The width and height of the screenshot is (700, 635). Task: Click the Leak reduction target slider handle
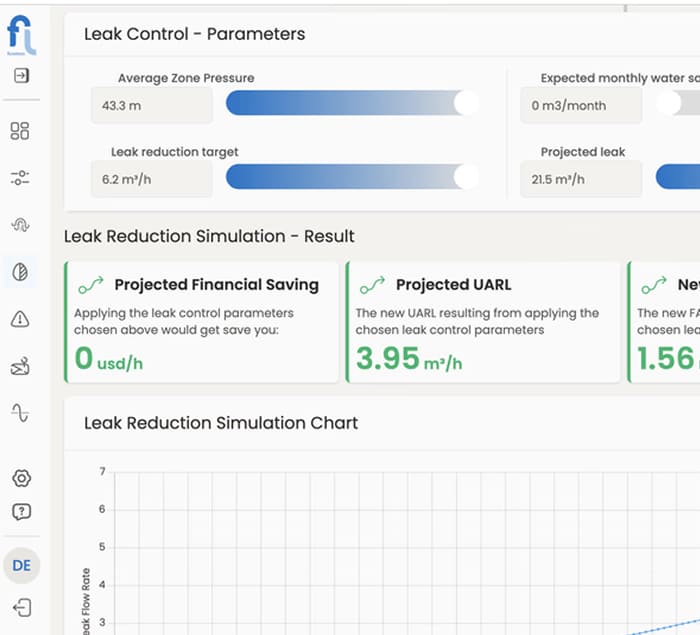click(467, 177)
